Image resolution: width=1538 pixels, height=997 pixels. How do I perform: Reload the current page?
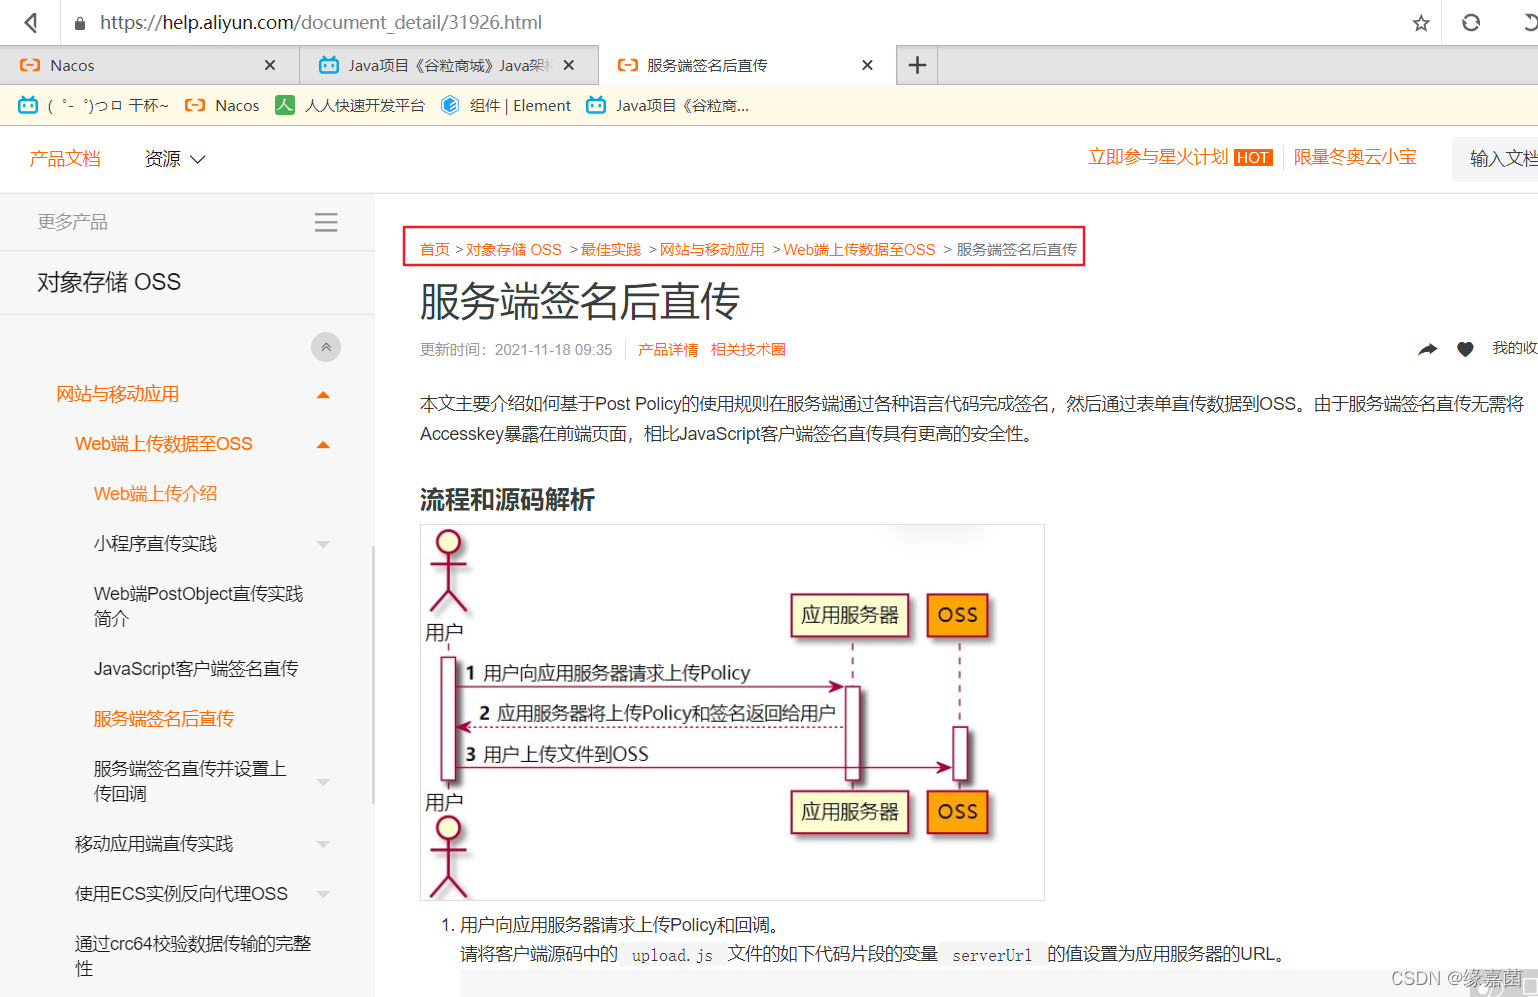pyautogui.click(x=1470, y=22)
